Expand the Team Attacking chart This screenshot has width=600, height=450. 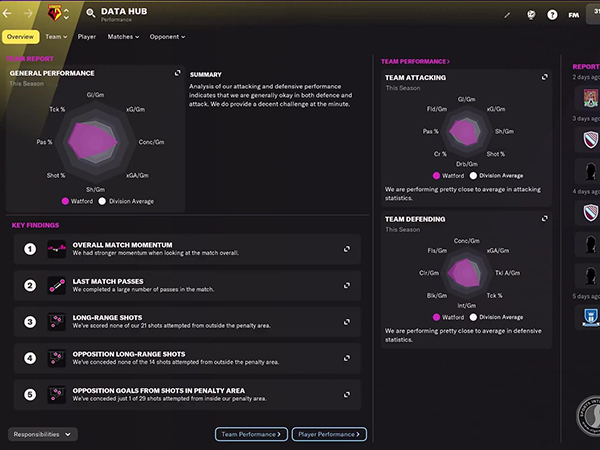tap(545, 77)
